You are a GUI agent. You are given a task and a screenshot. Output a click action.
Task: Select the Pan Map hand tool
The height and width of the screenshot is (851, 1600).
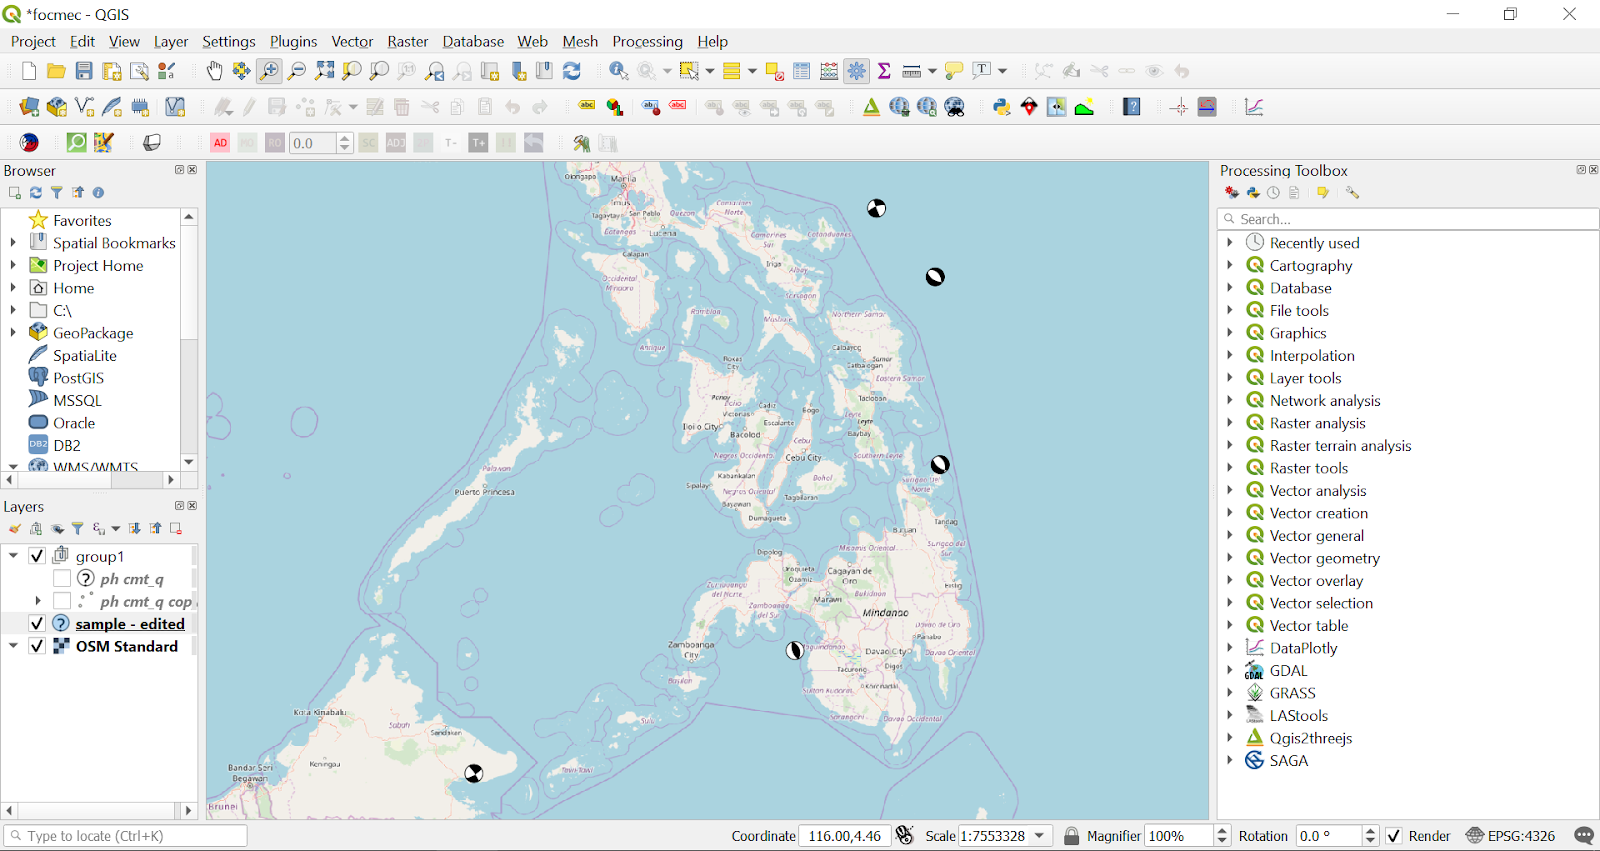214,71
